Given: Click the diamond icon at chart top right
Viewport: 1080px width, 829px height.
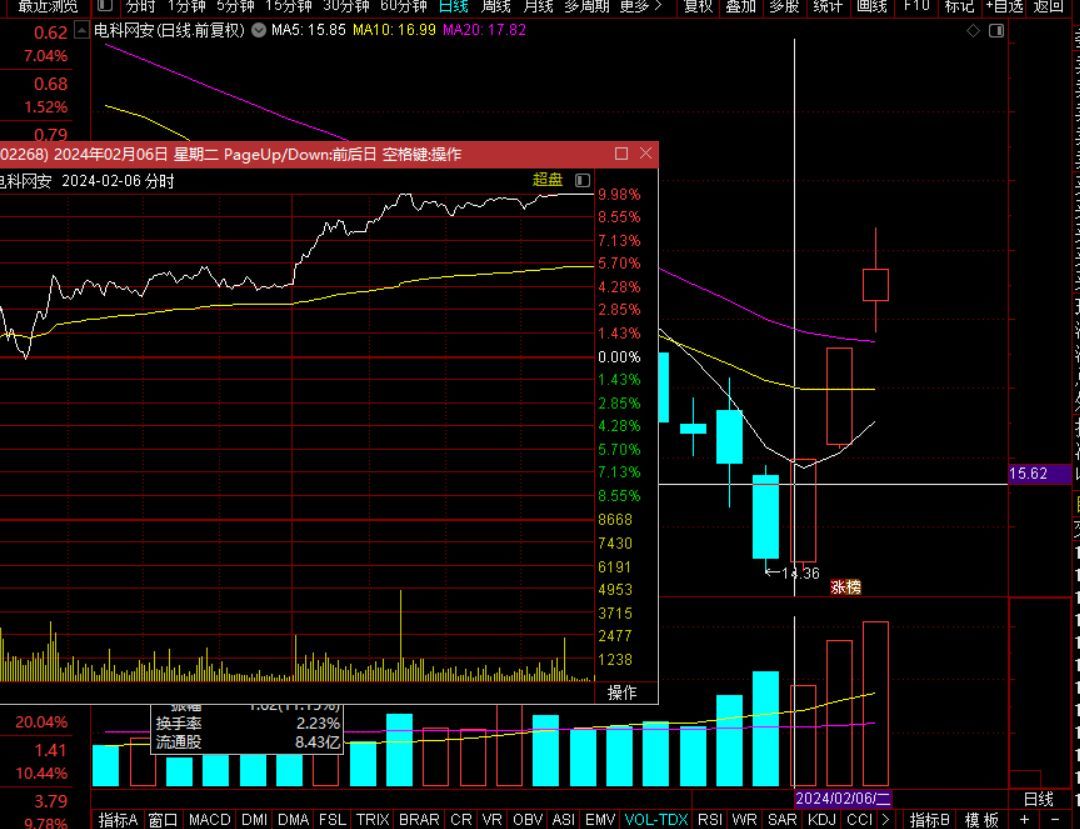Looking at the screenshot, I should (x=974, y=31).
